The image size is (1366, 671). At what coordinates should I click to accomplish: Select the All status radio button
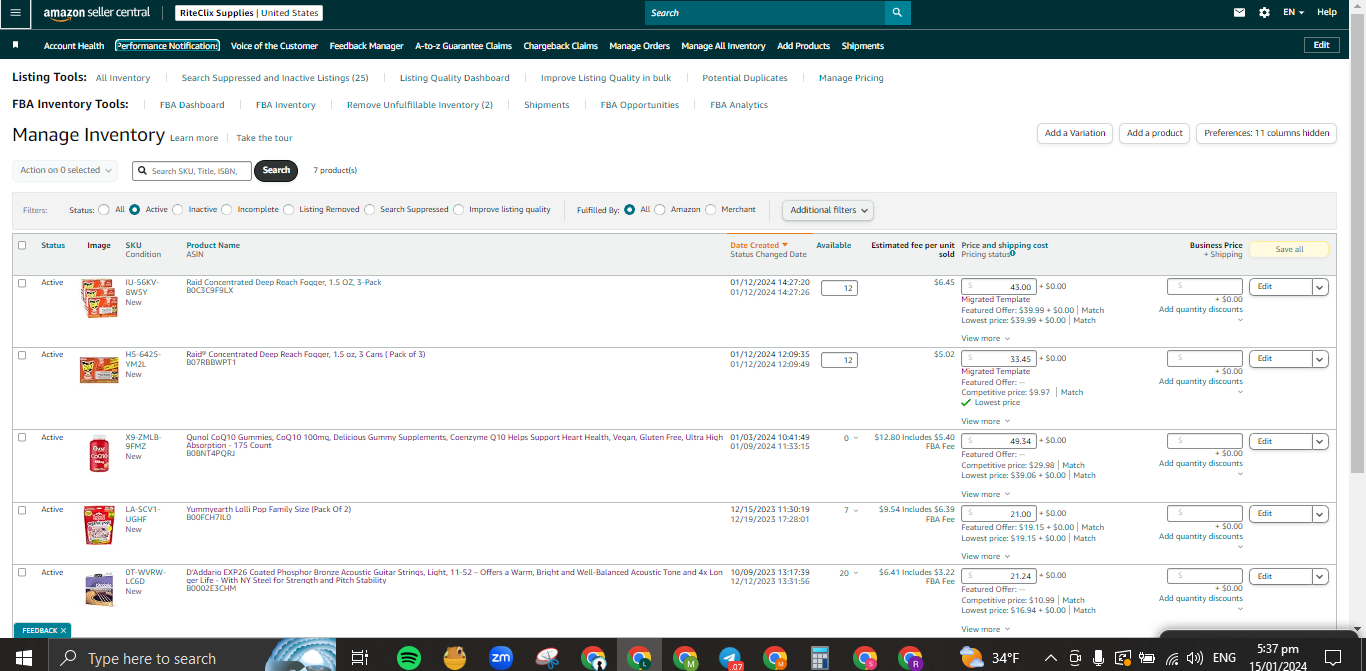[104, 210]
